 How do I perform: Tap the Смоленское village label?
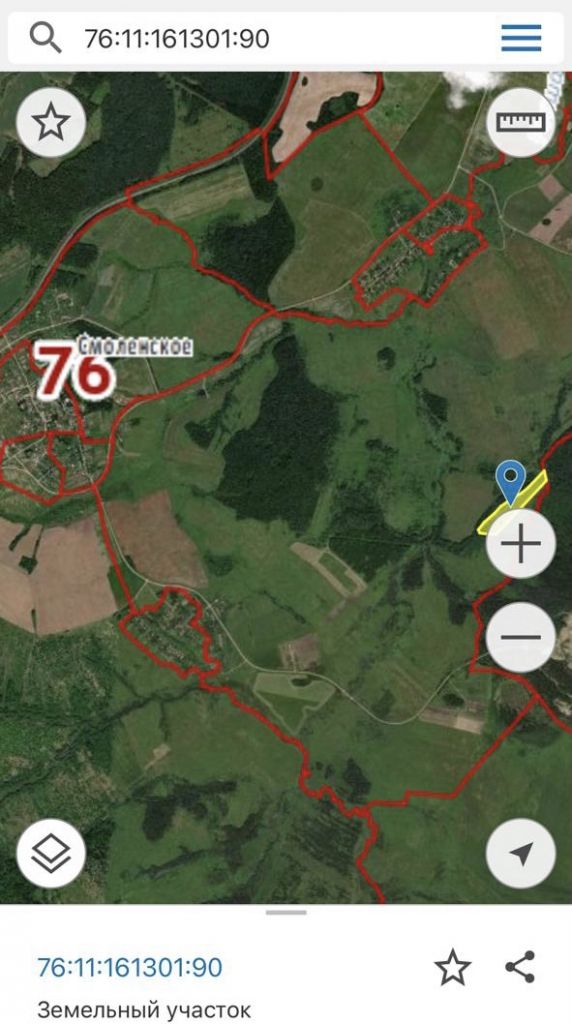click(135, 346)
